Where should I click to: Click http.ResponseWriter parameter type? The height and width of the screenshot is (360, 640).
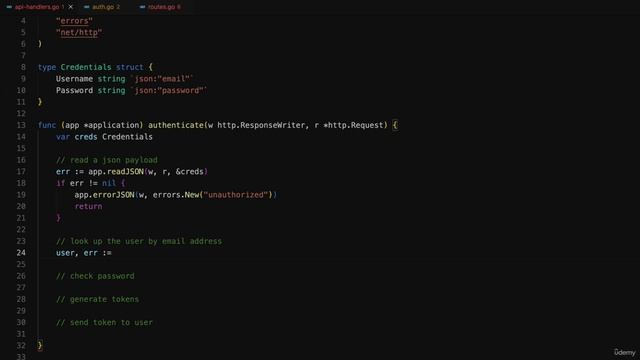coord(261,125)
